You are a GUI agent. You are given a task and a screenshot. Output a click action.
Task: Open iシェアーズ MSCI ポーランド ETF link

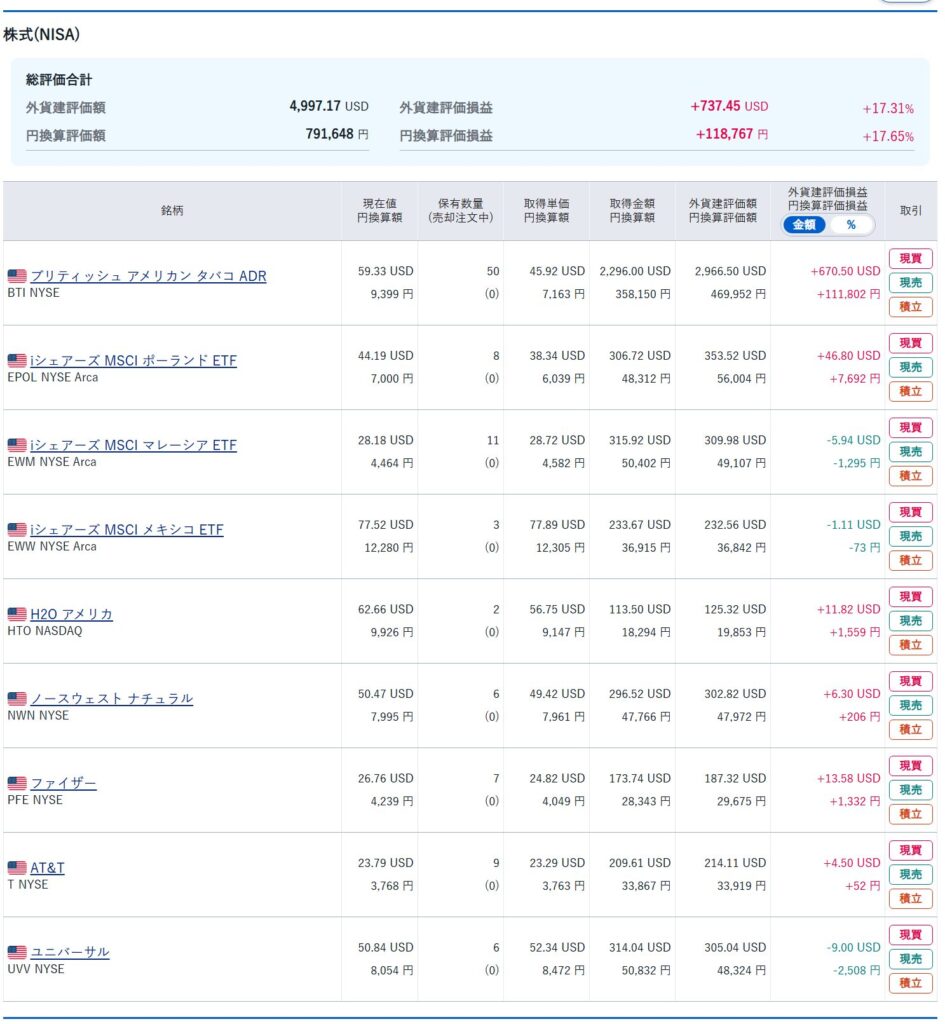pyautogui.click(x=133, y=360)
